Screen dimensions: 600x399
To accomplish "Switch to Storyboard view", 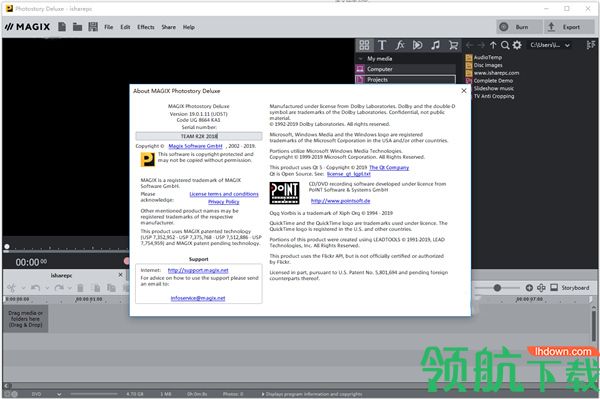I will click(570, 288).
